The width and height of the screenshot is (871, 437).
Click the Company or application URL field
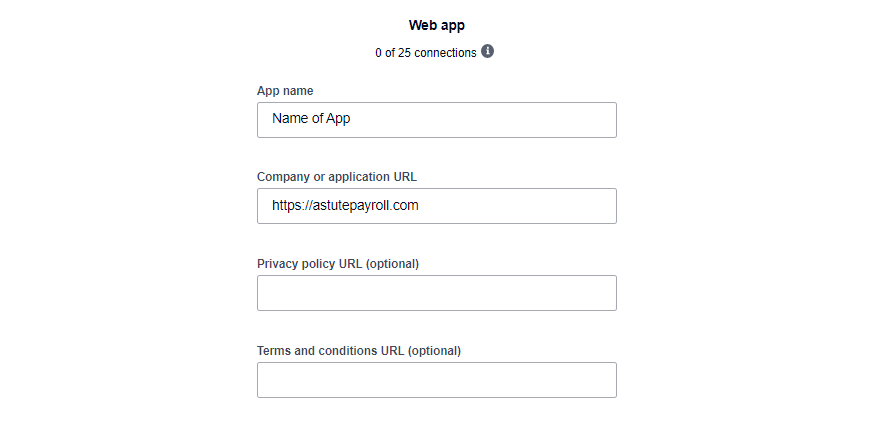[x=436, y=206]
